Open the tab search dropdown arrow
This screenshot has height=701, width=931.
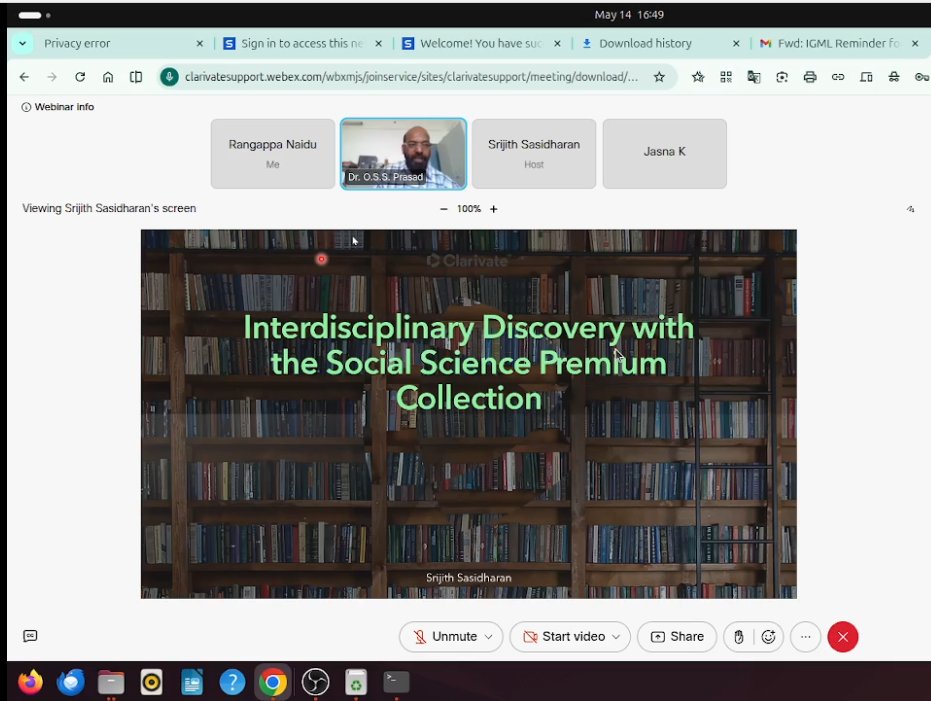tap(22, 43)
